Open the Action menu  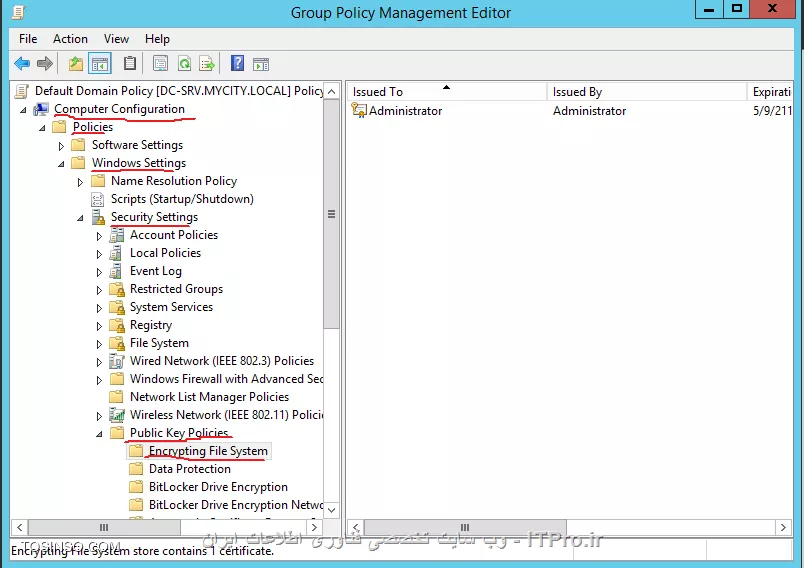(x=70, y=39)
